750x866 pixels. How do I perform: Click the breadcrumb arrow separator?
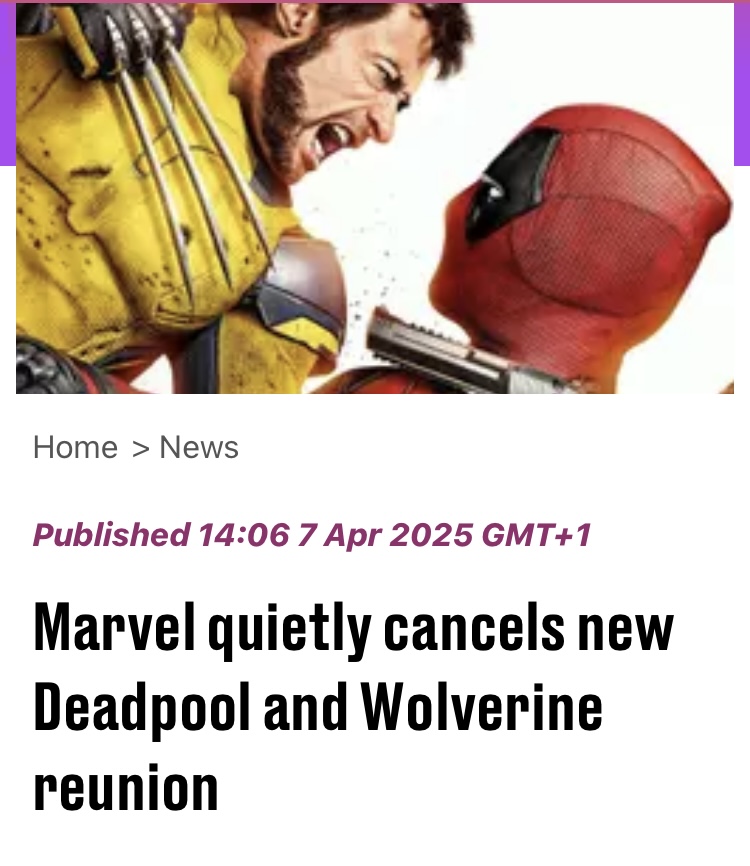(x=141, y=448)
